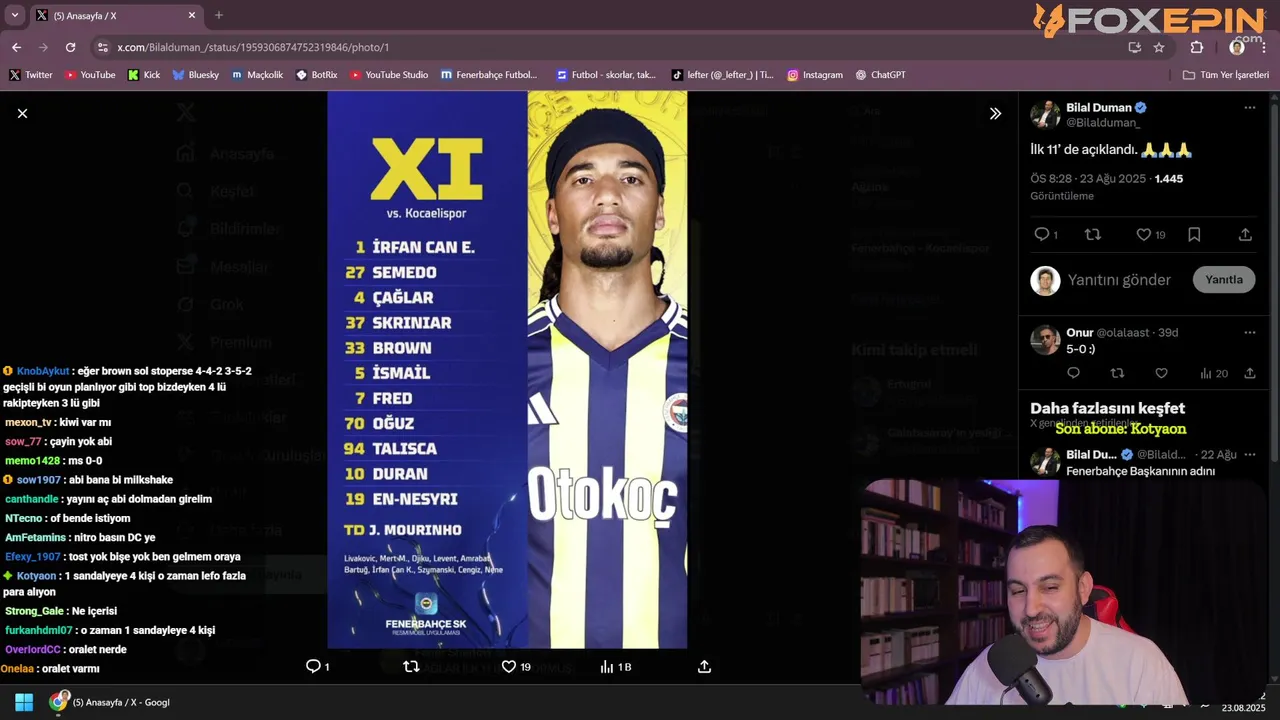1280x720 pixels.
Task: Click the share icon below the photo
Action: [704, 667]
